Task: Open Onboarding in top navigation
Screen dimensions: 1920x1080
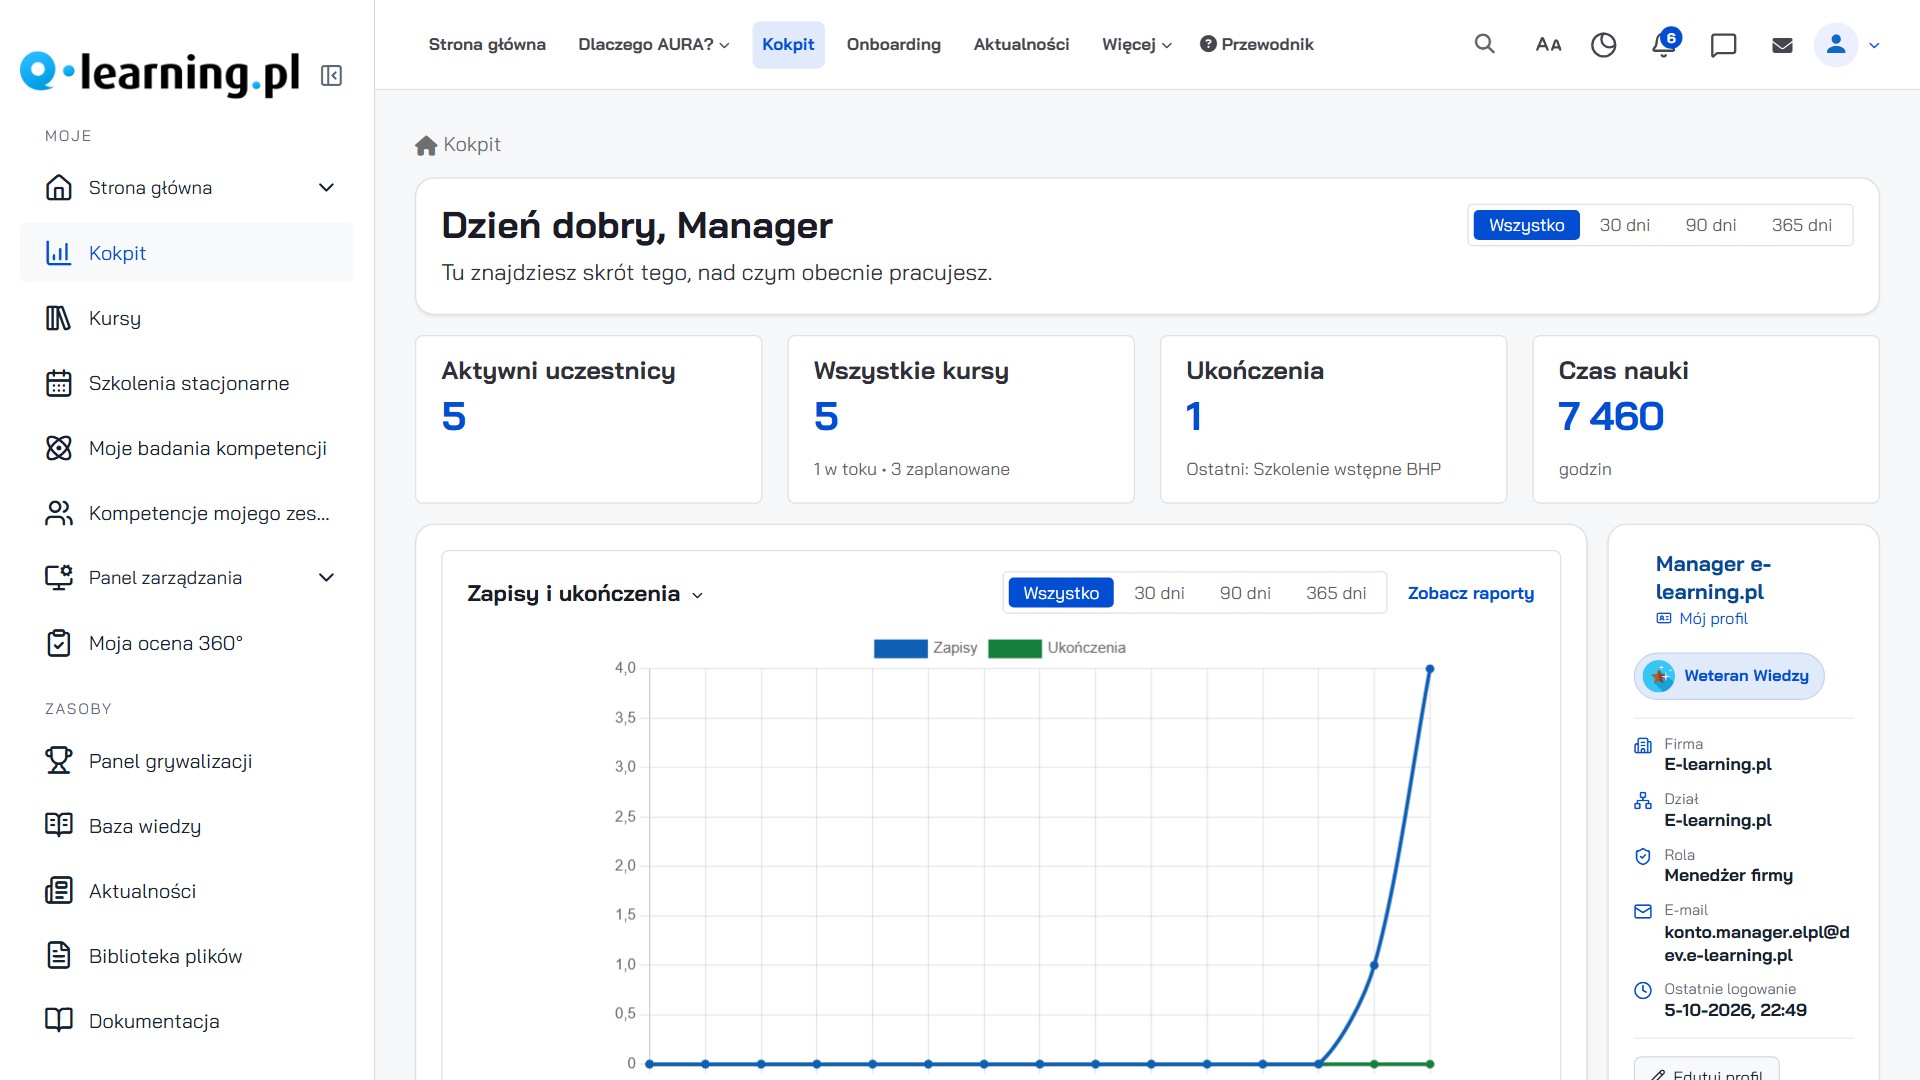Action: pyautogui.click(x=893, y=45)
